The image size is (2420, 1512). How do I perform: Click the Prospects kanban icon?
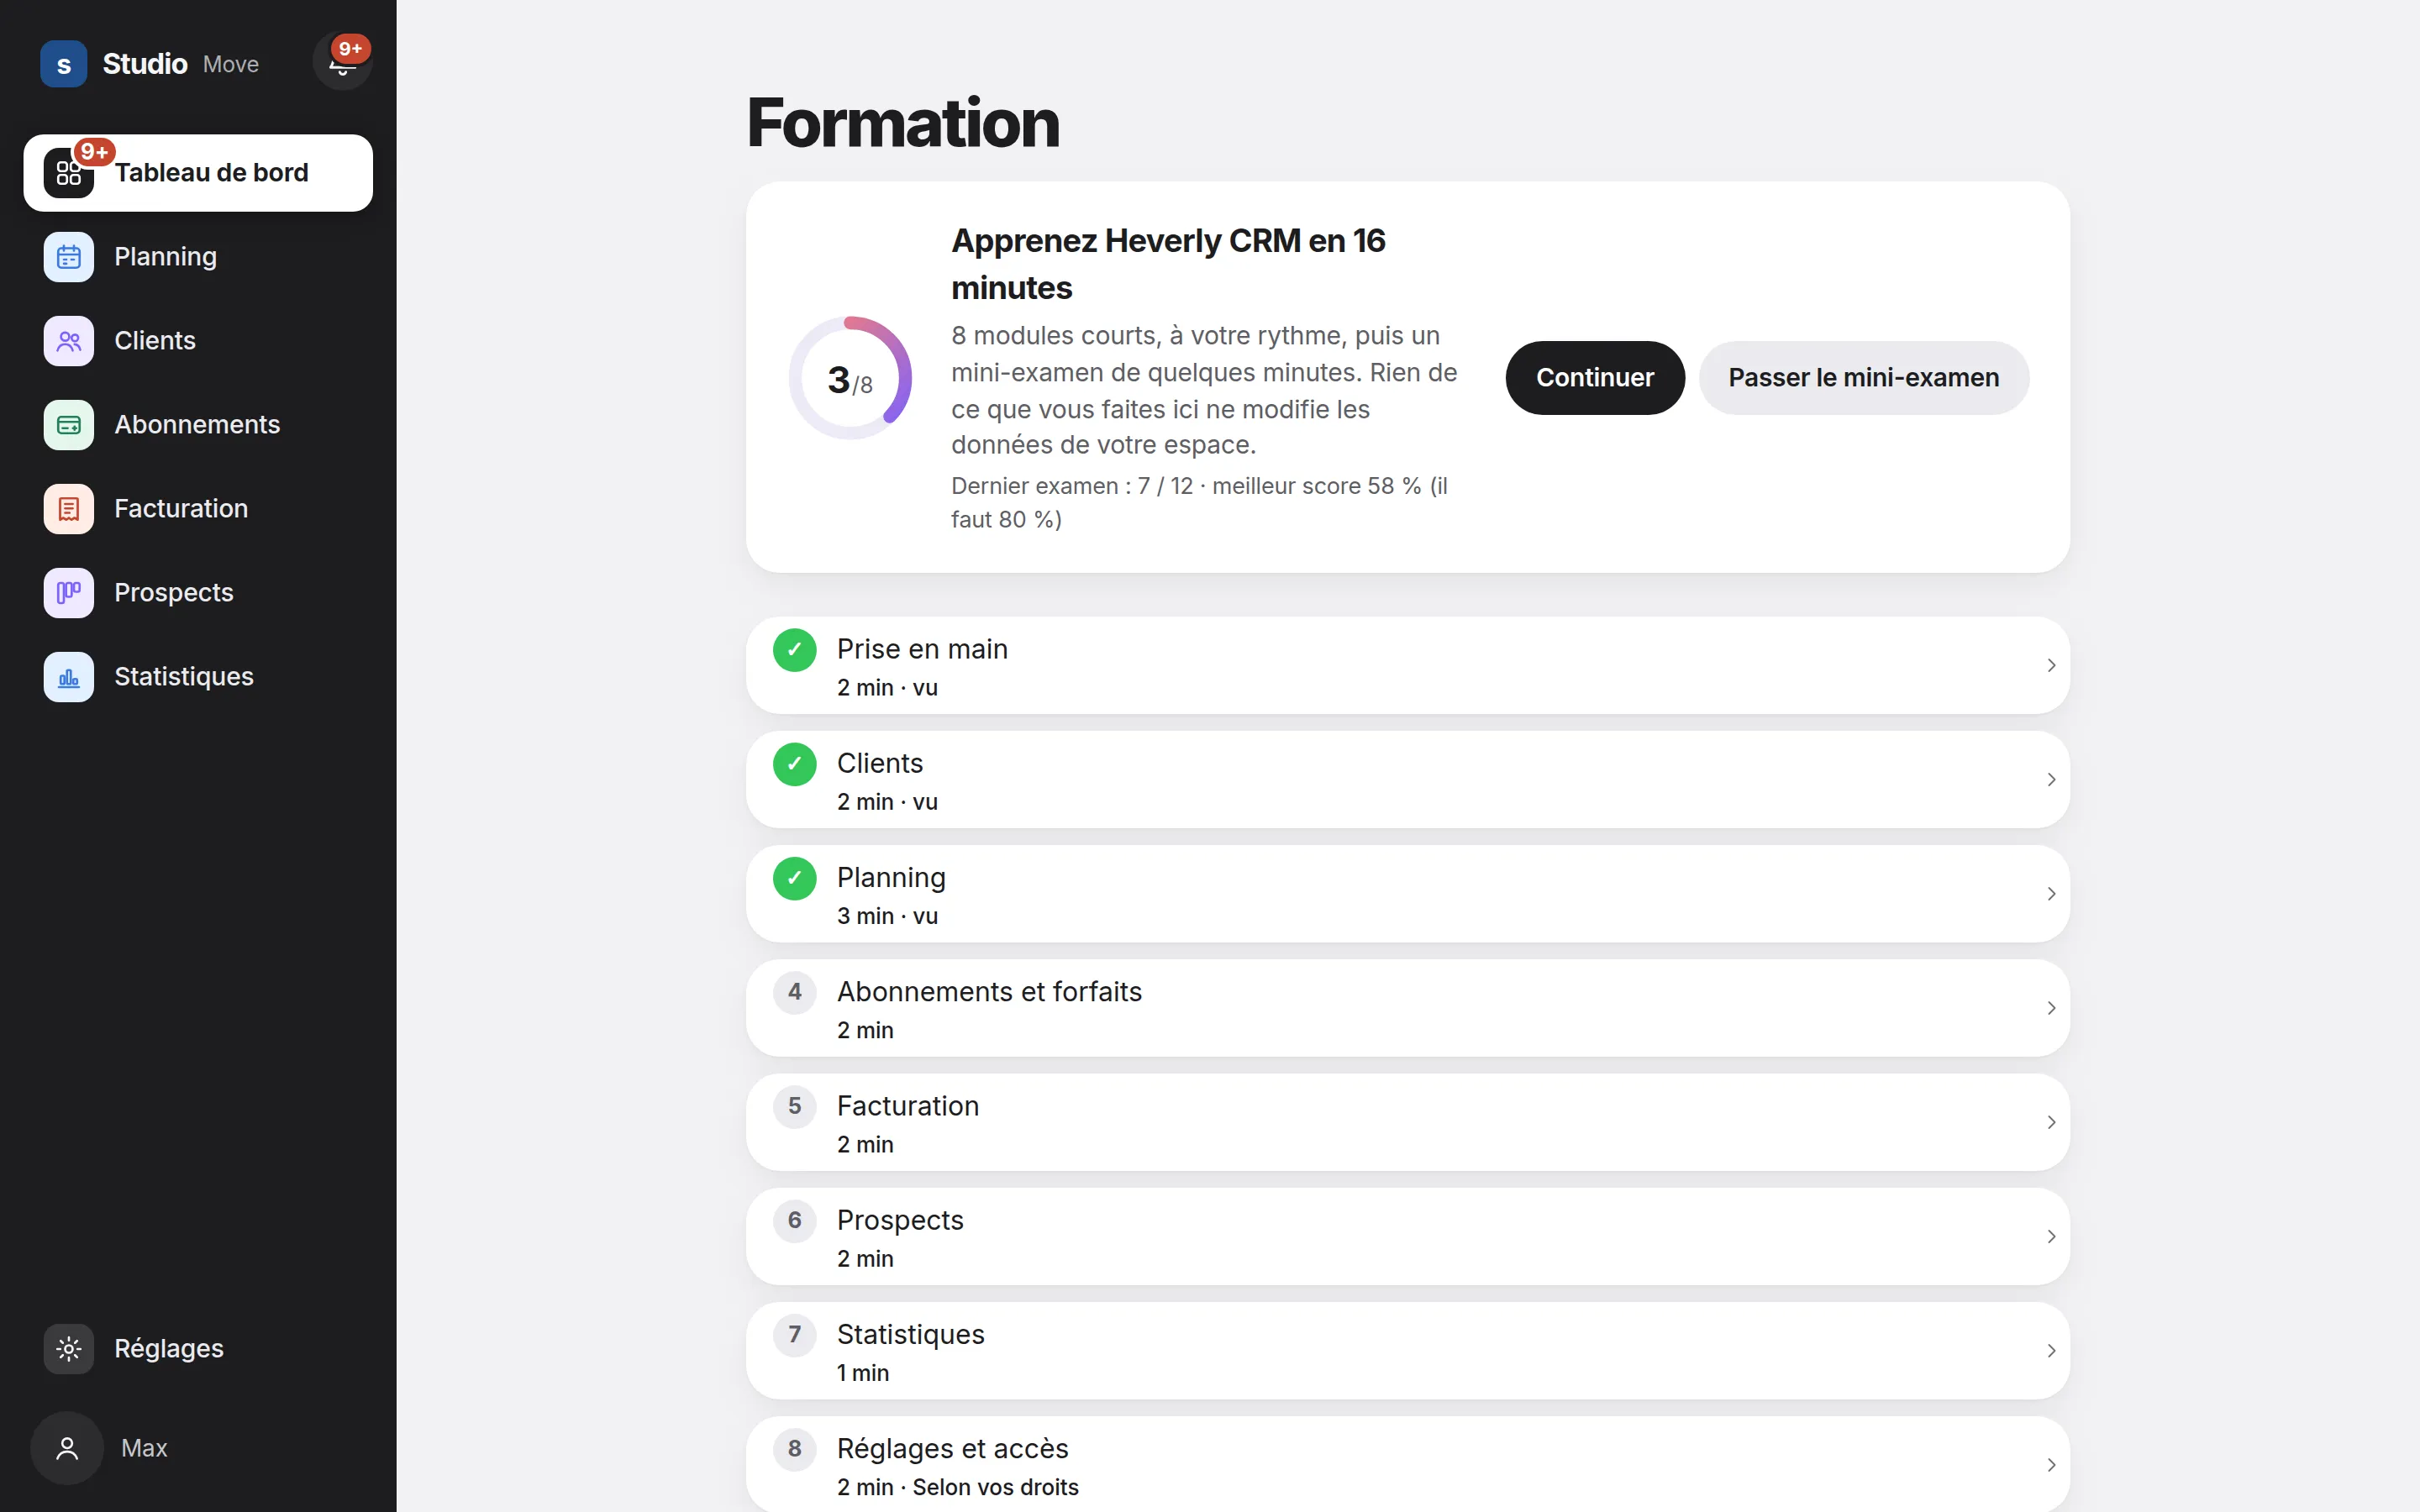[69, 593]
